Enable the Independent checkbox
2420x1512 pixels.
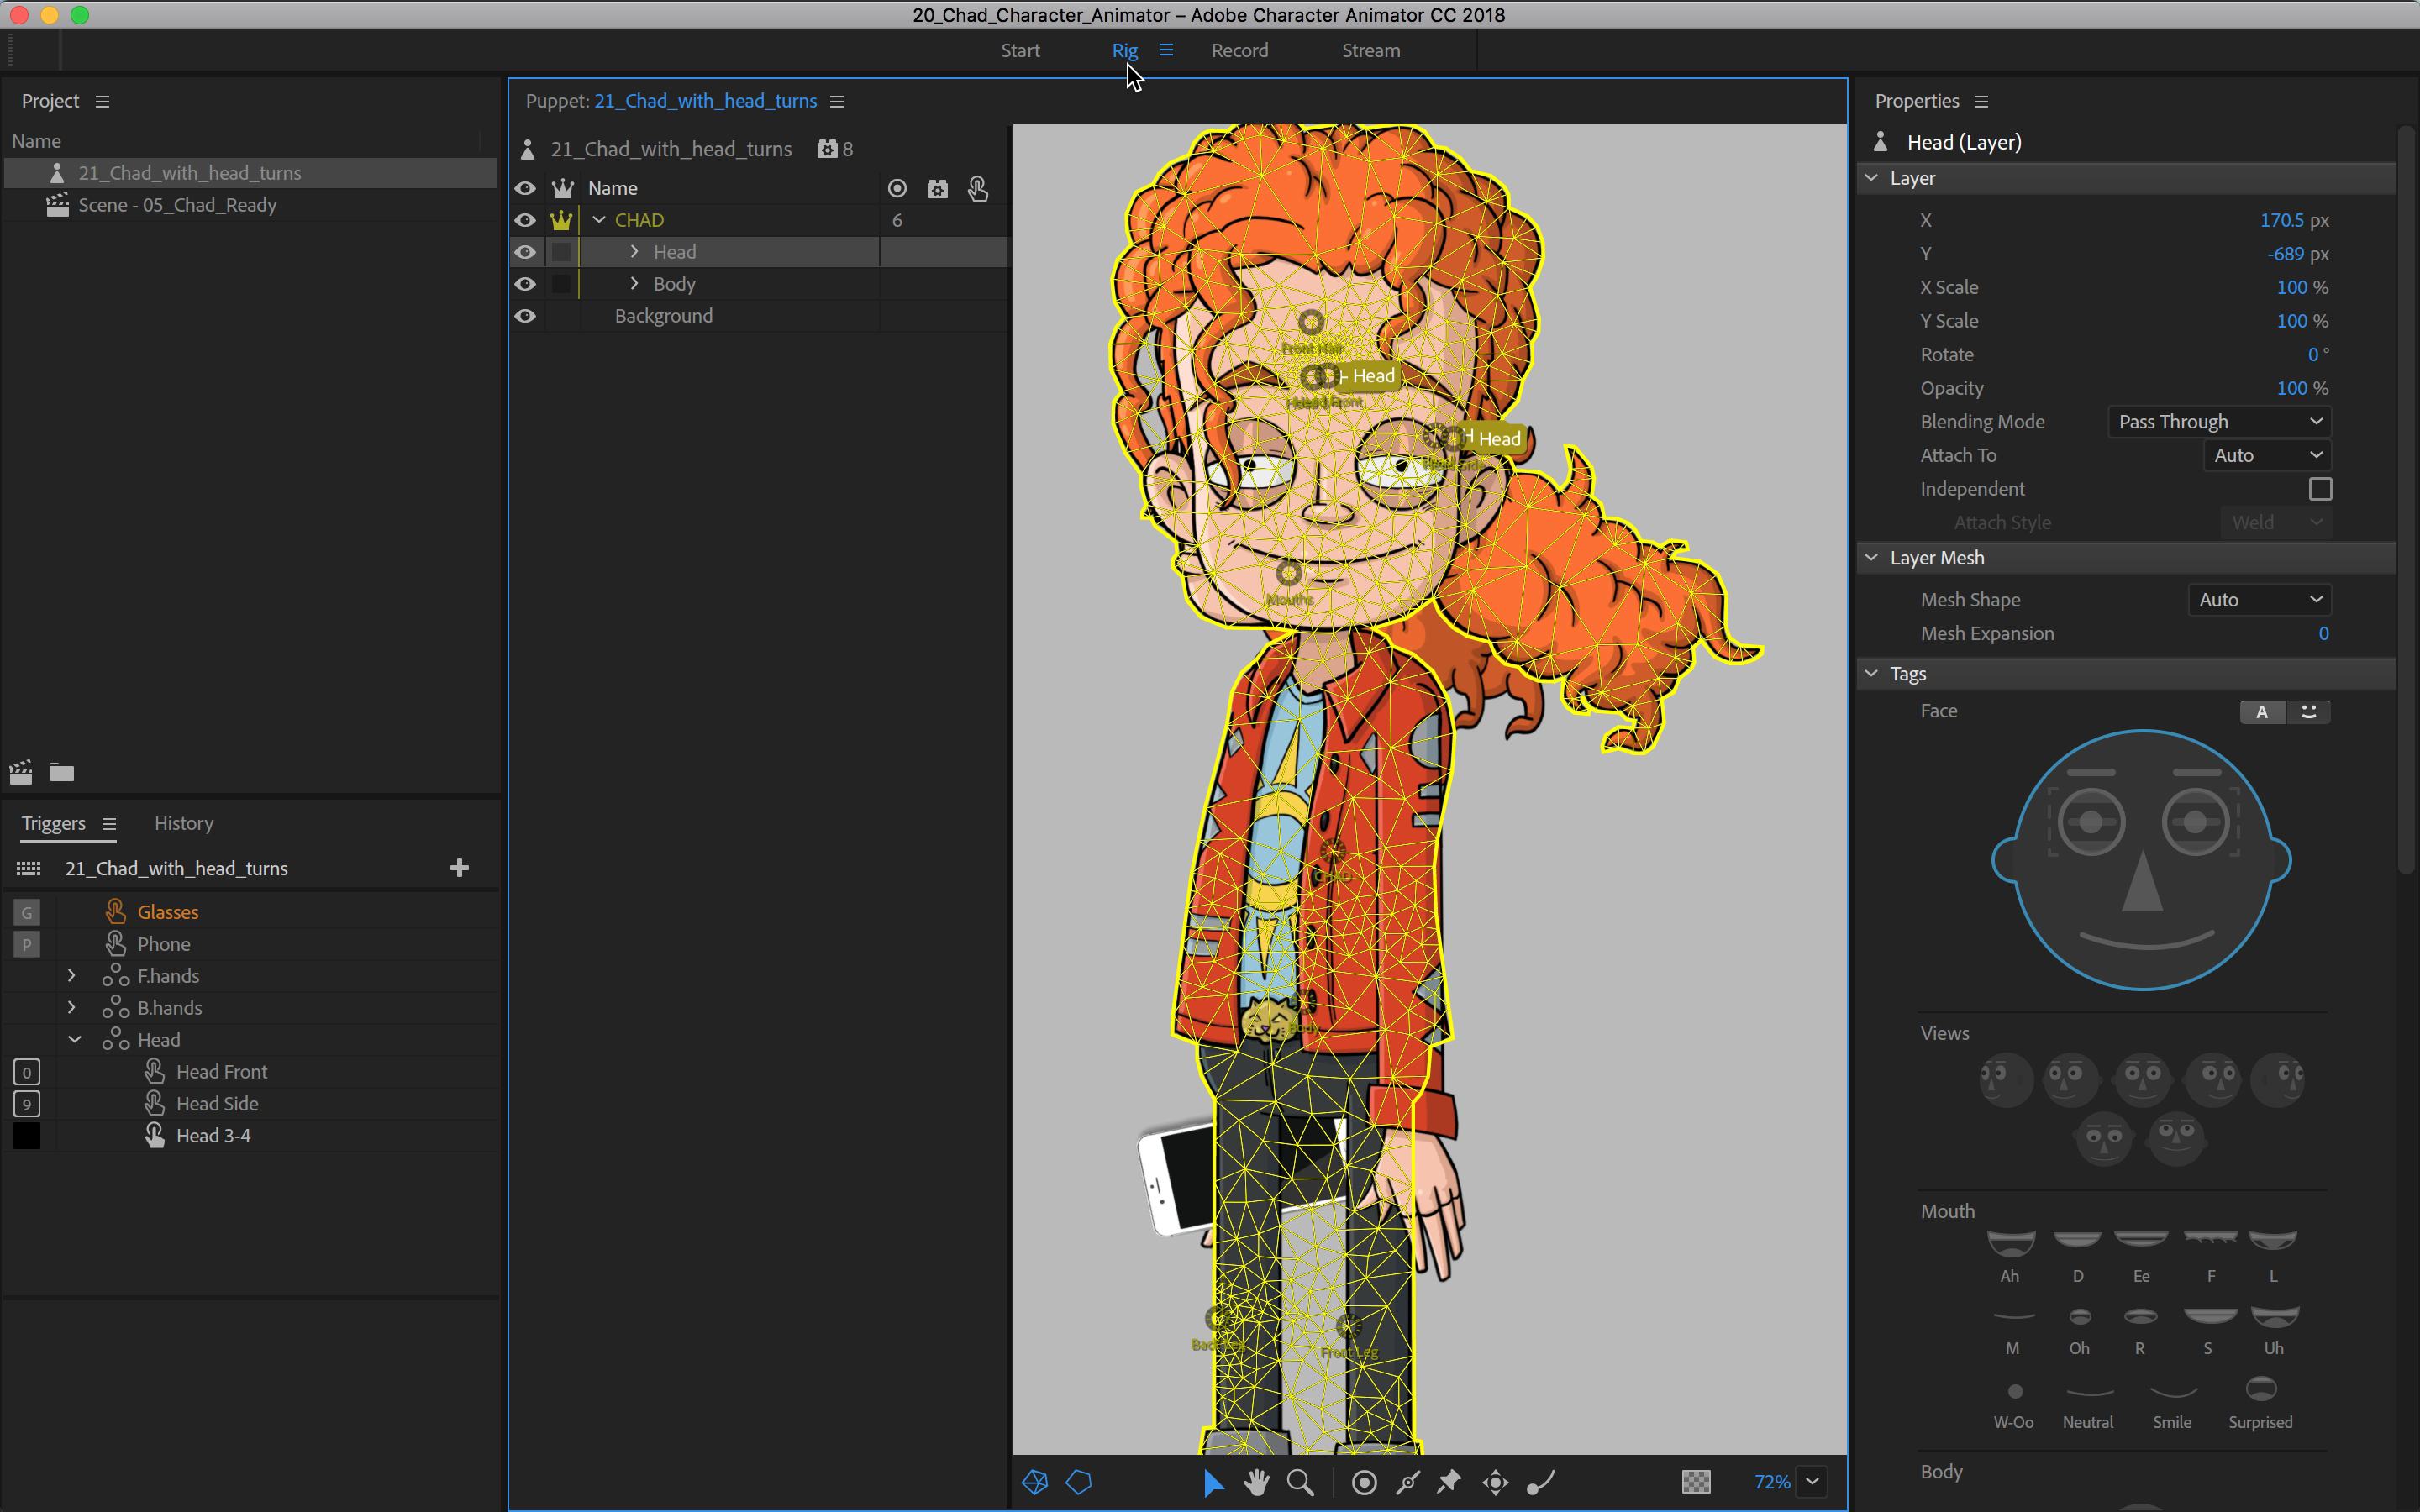[x=2320, y=489]
